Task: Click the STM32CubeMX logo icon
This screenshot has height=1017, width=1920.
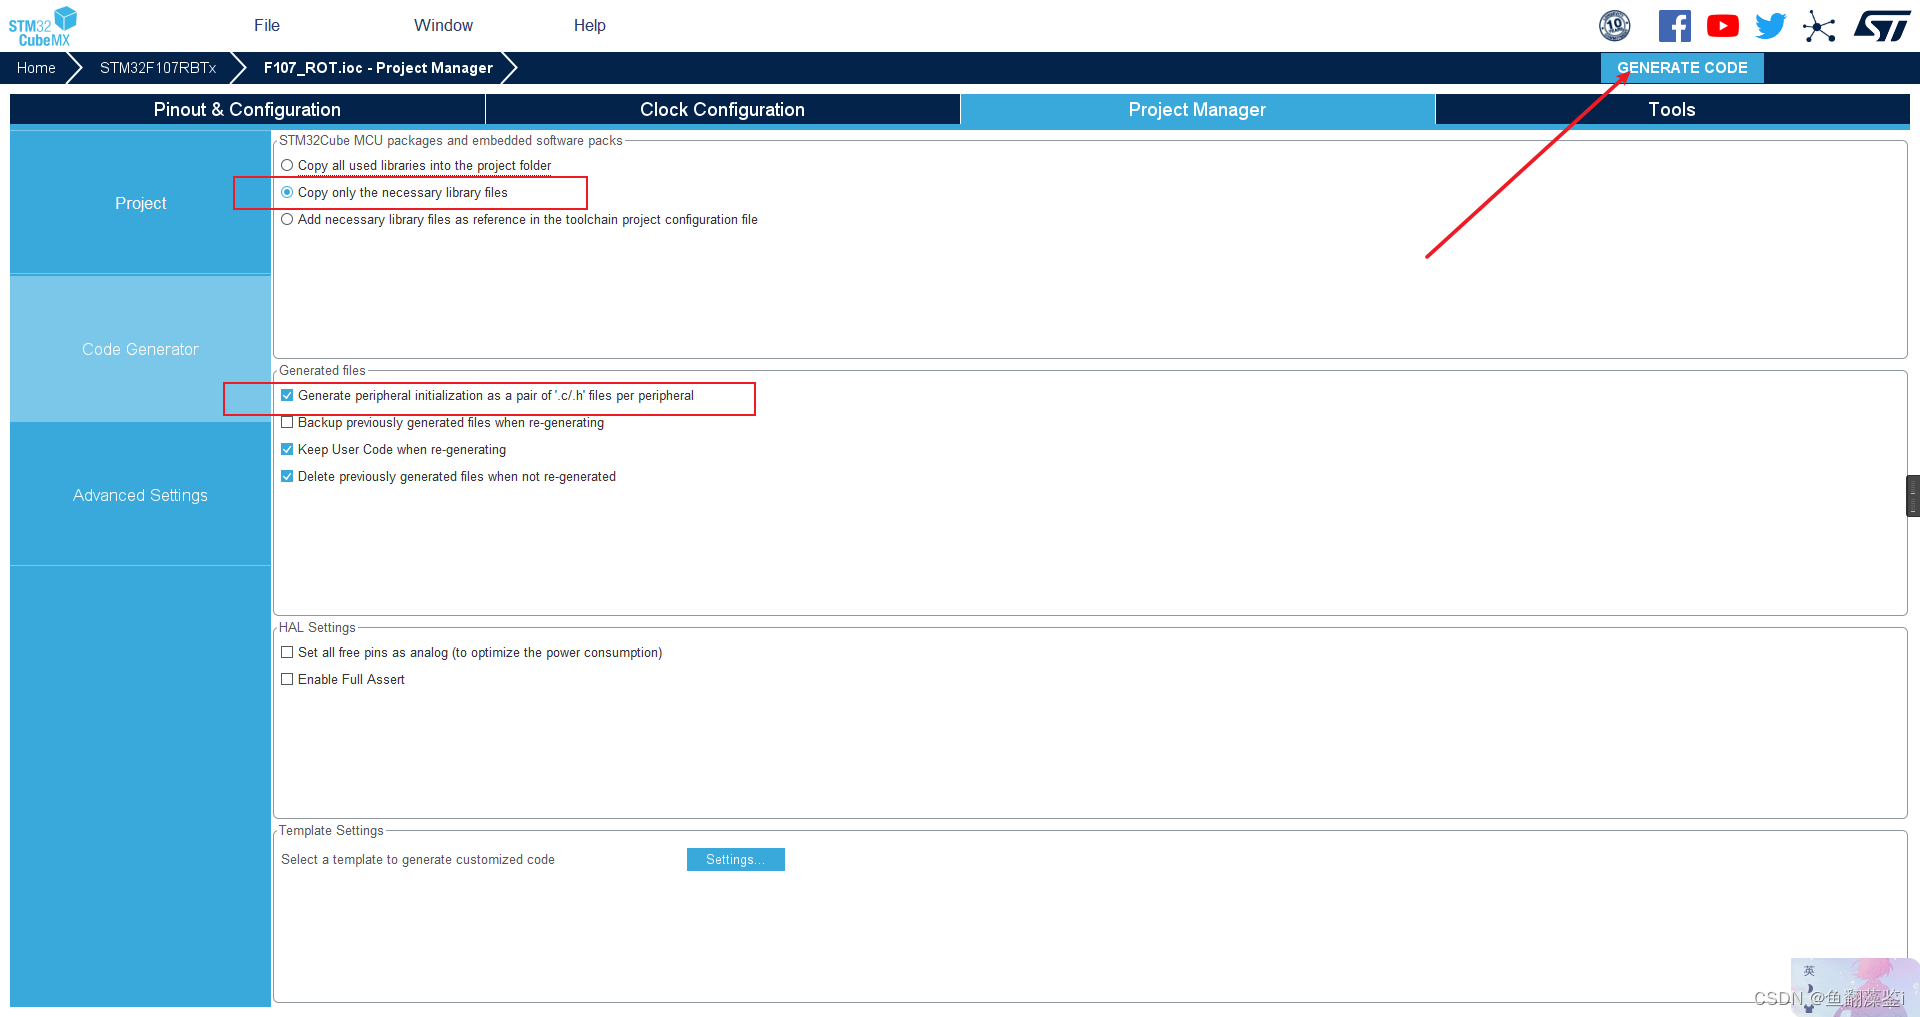Action: pyautogui.click(x=43, y=26)
